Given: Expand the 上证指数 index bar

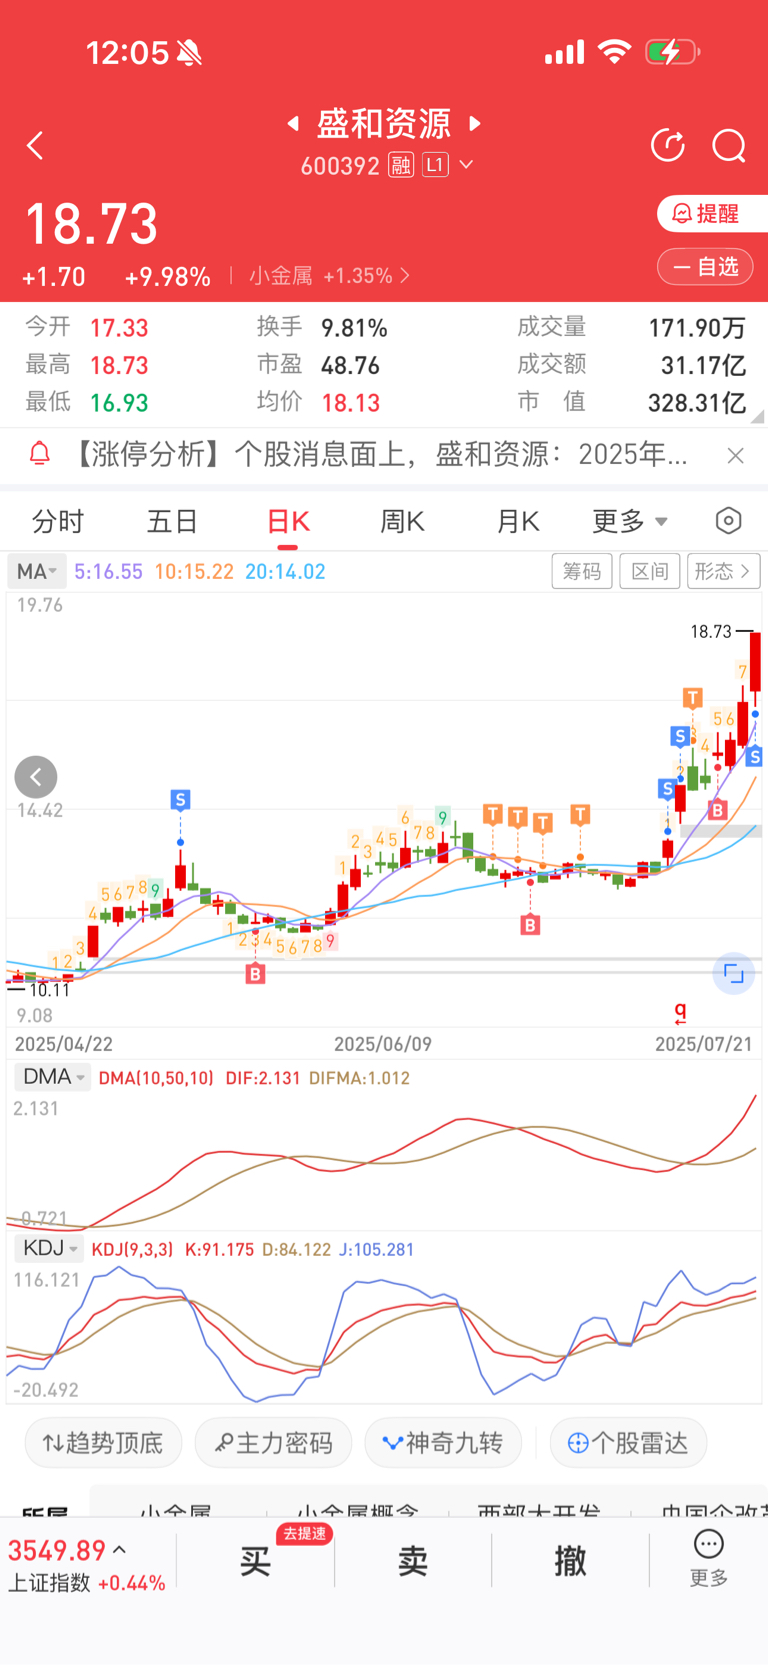Looking at the screenshot, I should 87,1565.
